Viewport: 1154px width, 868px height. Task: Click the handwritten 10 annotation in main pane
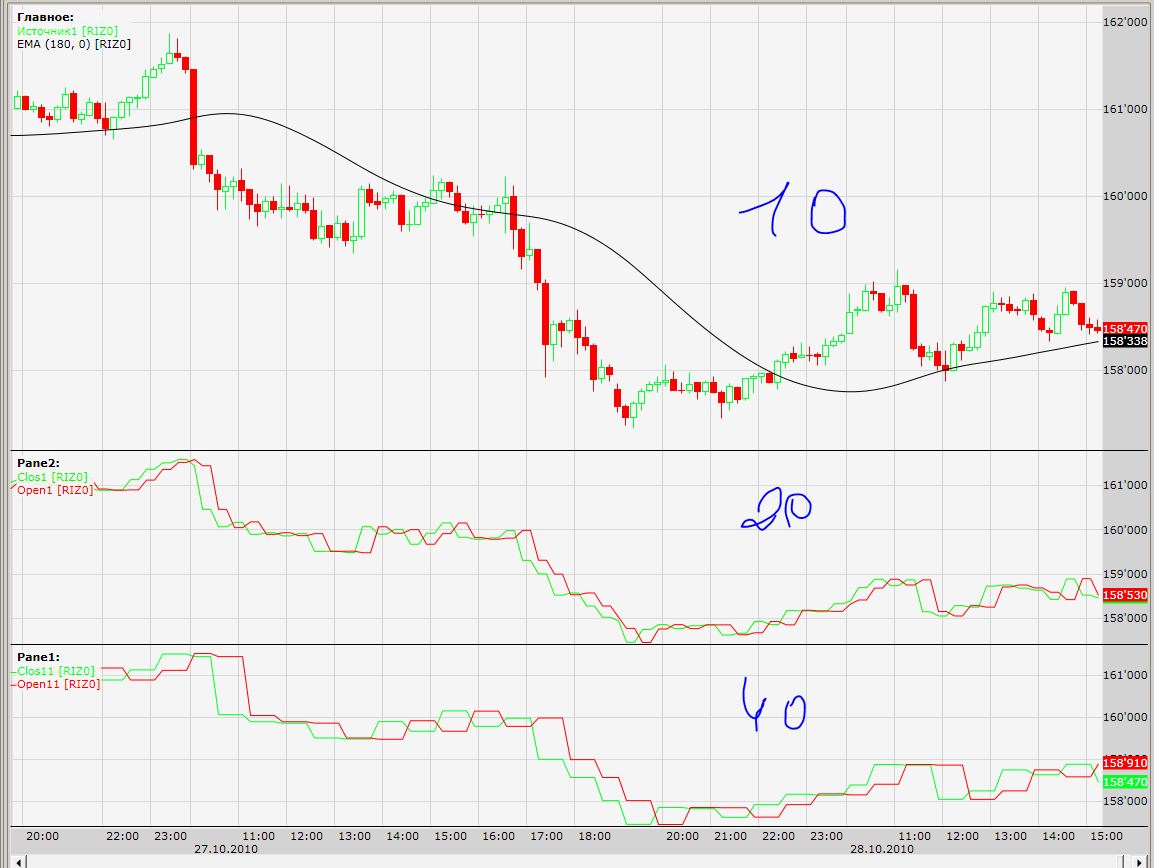[793, 209]
